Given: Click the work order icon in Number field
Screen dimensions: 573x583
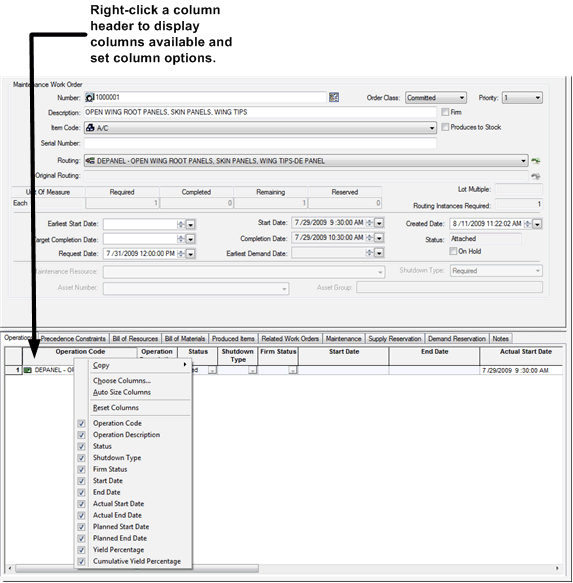Looking at the screenshot, I should (90, 97).
